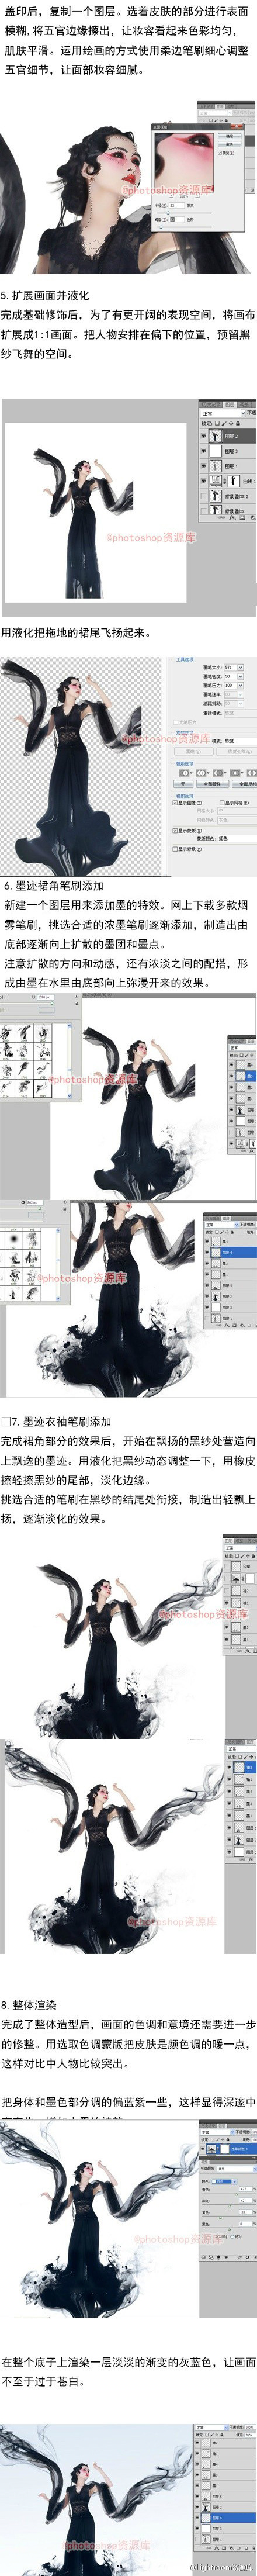Enable 显示背景 checkbox in Liquify panel
The height and width of the screenshot is (2576, 257).
click(175, 849)
